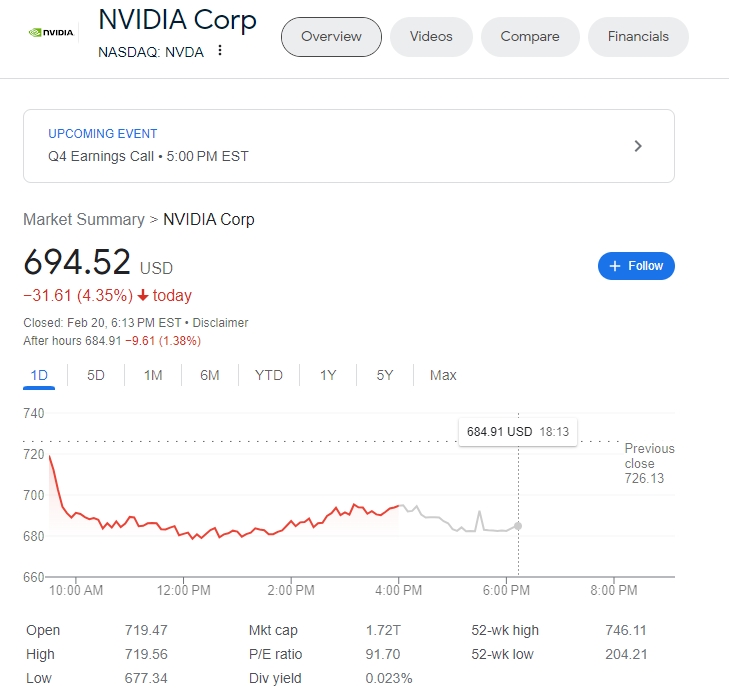The image size is (729, 694).
Task: Click the red down arrow icon beside today
Action: coord(143,296)
